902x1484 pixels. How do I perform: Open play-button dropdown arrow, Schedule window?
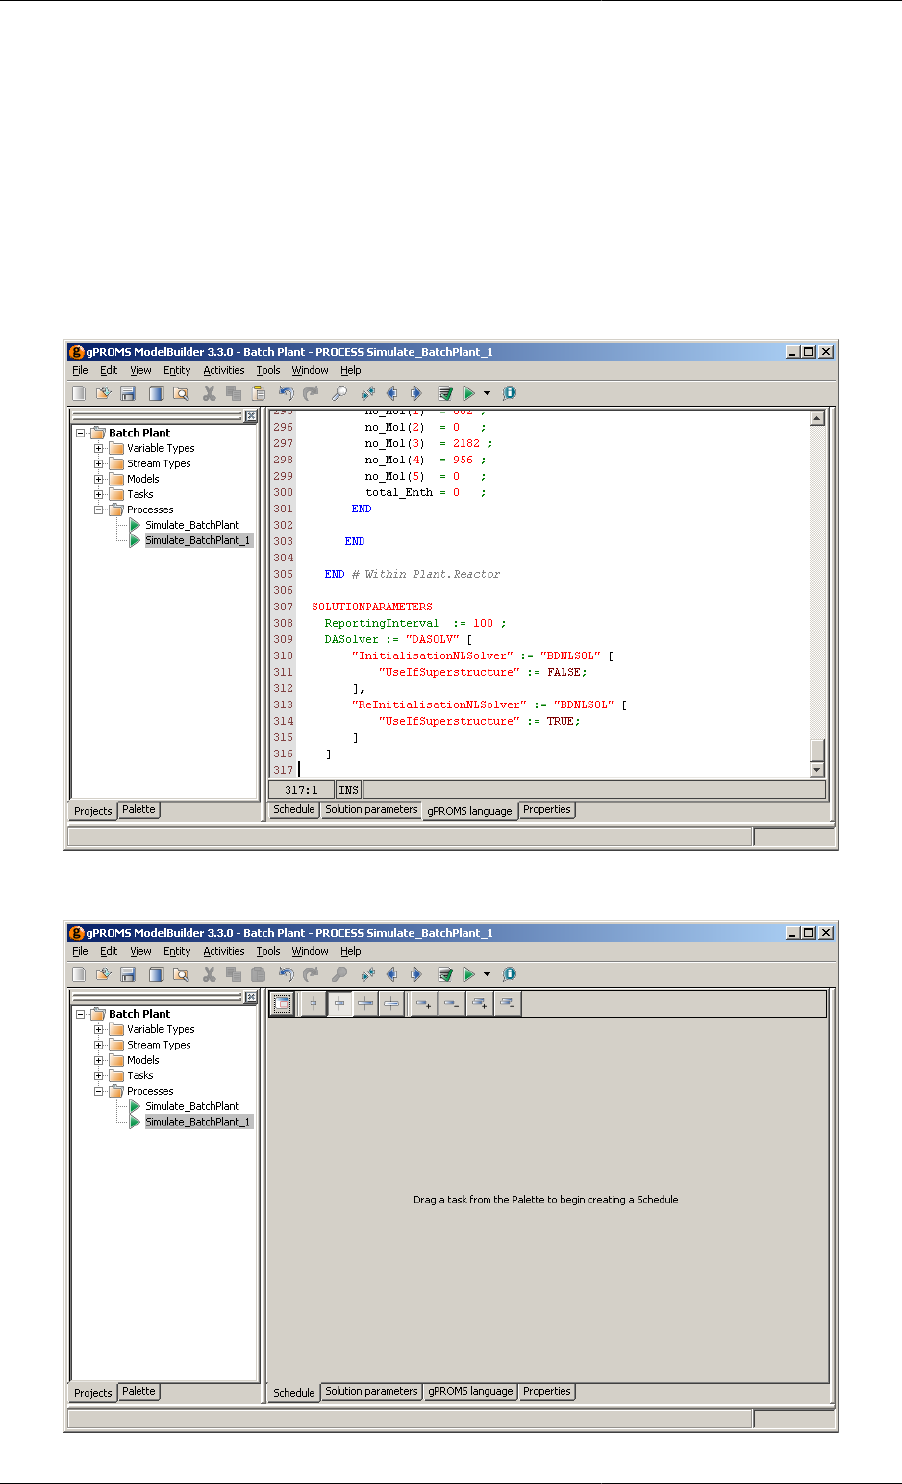[487, 975]
